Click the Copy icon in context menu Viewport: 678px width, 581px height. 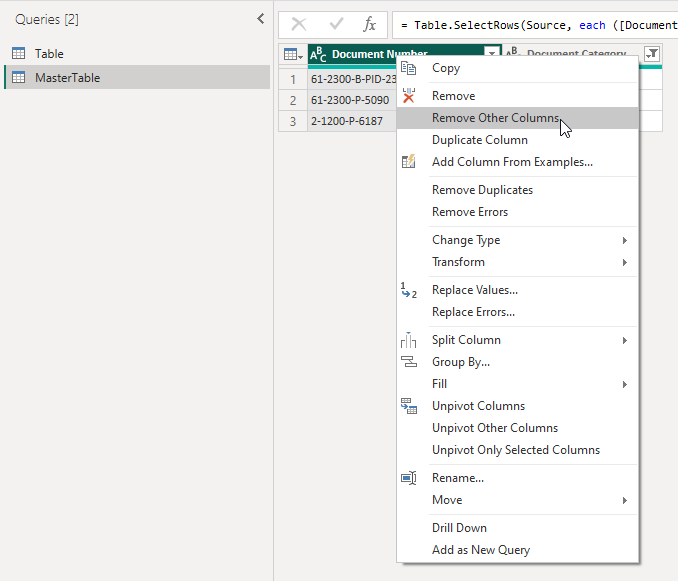tap(409, 68)
